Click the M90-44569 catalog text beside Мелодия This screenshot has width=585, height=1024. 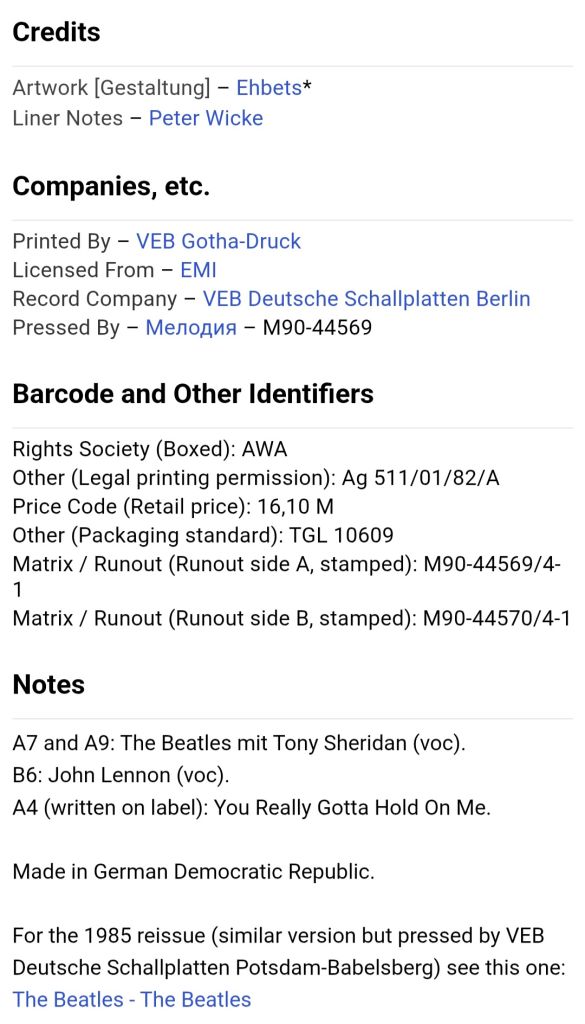pos(317,327)
